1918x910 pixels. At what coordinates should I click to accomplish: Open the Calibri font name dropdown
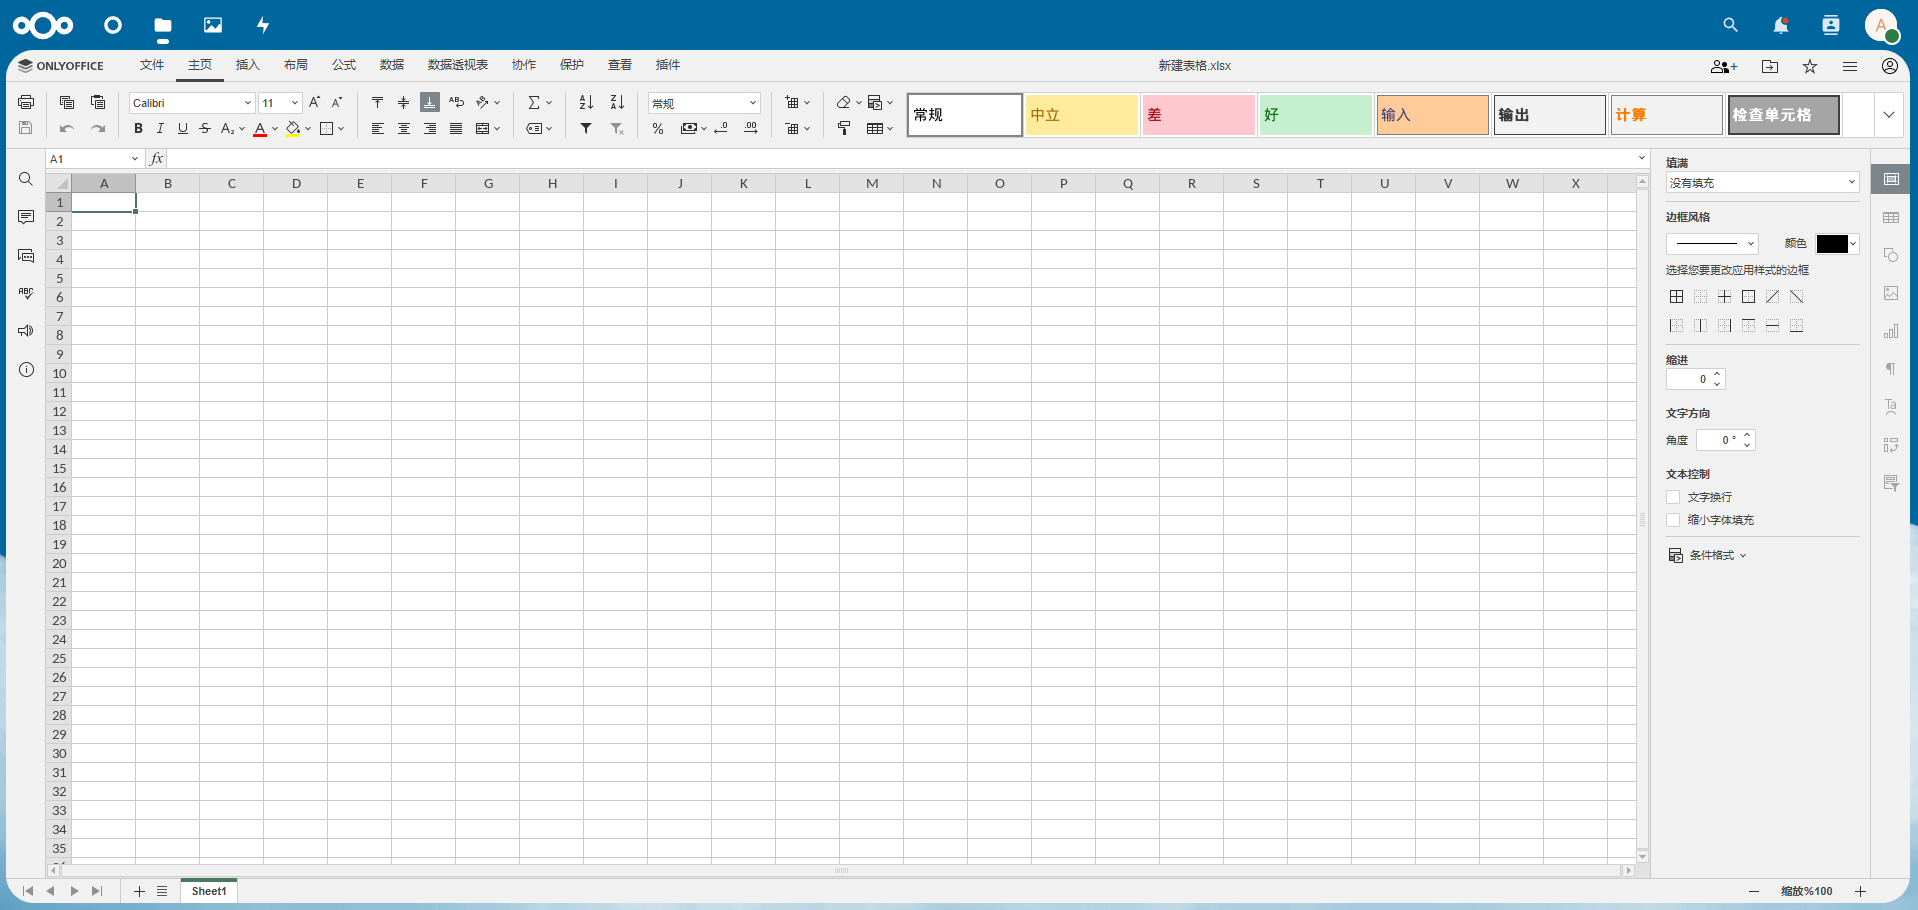click(247, 103)
